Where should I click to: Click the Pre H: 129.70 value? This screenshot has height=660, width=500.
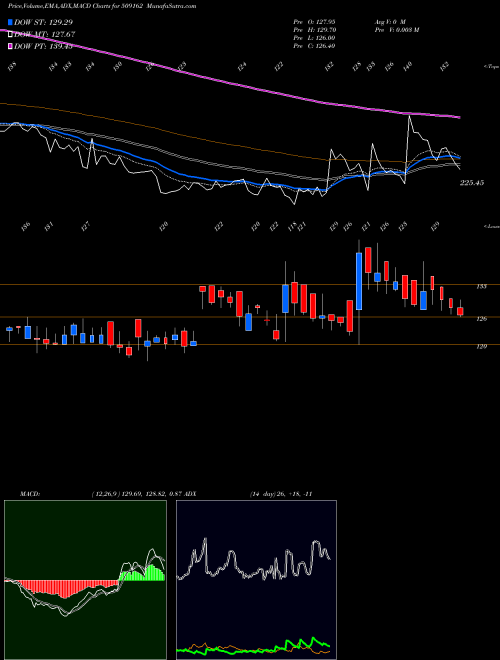point(314,30)
